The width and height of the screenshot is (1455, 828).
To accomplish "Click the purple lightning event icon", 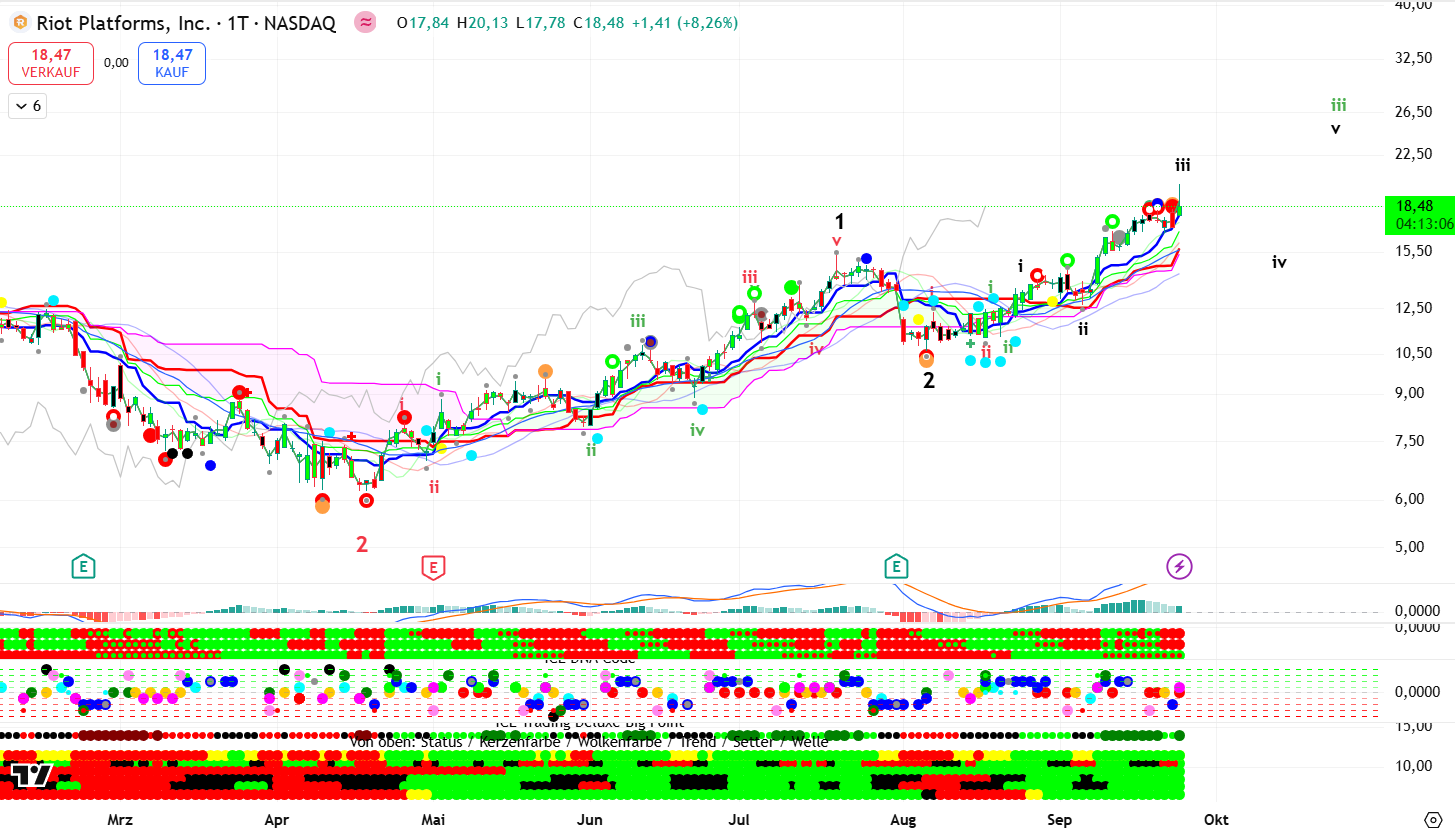I will [x=1179, y=567].
